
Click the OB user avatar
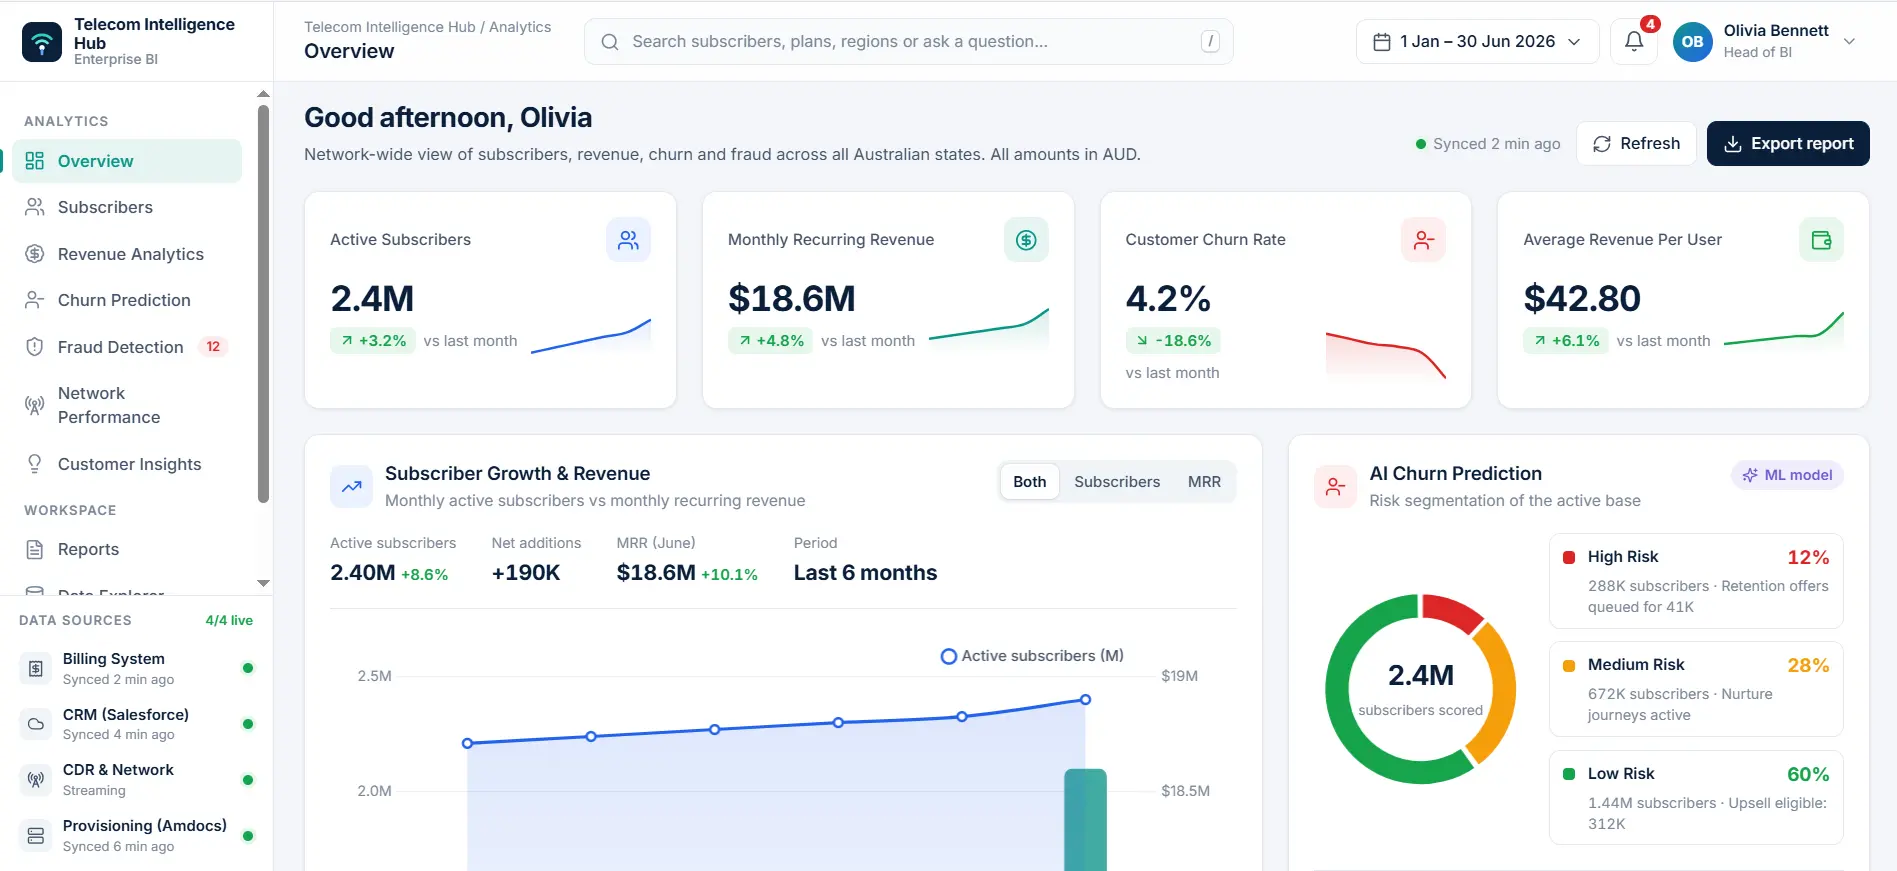(x=1692, y=42)
